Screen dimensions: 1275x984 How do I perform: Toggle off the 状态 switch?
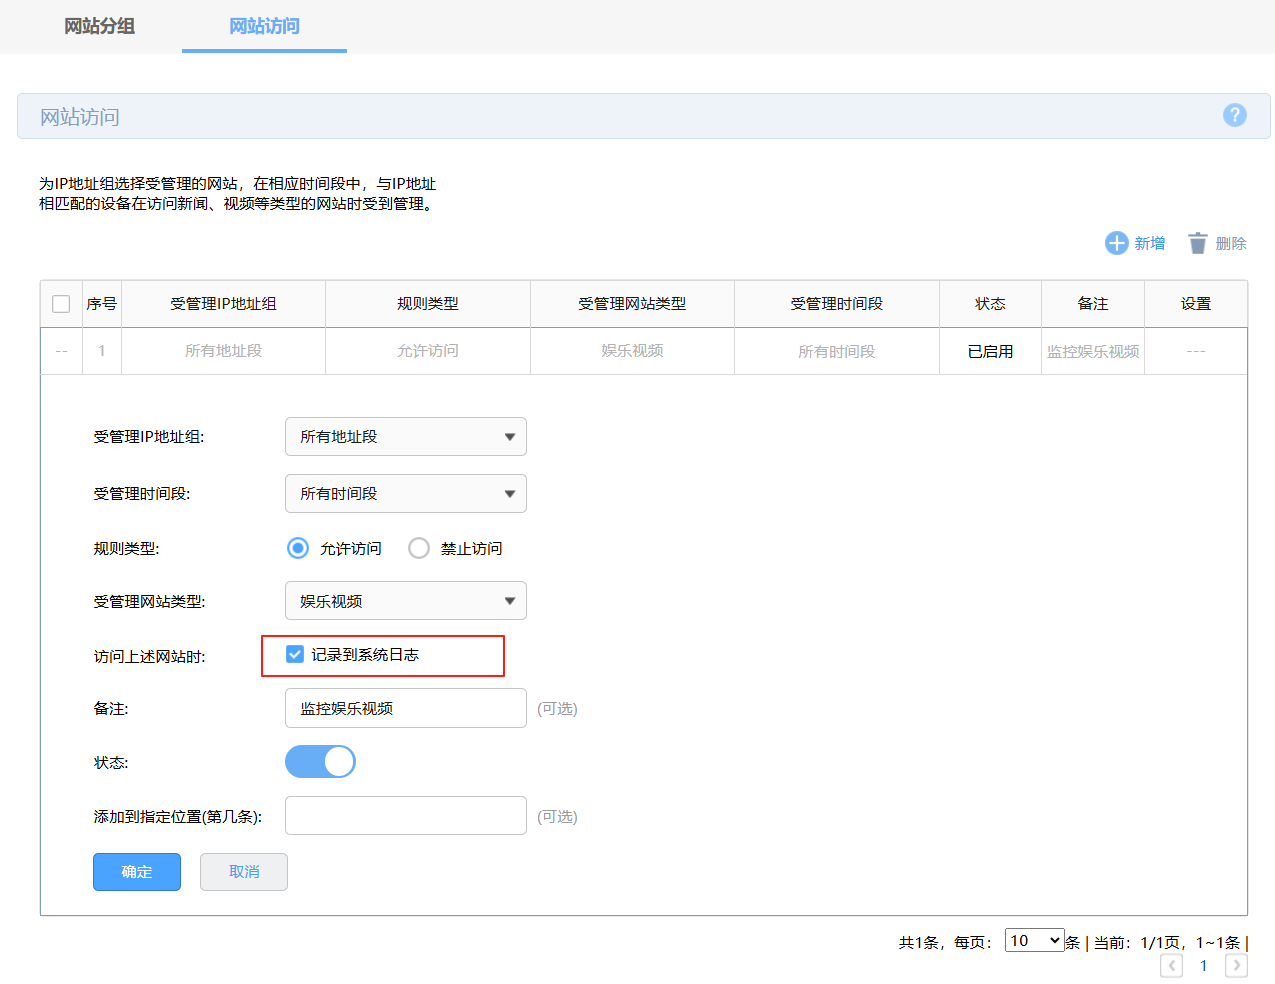tap(320, 761)
